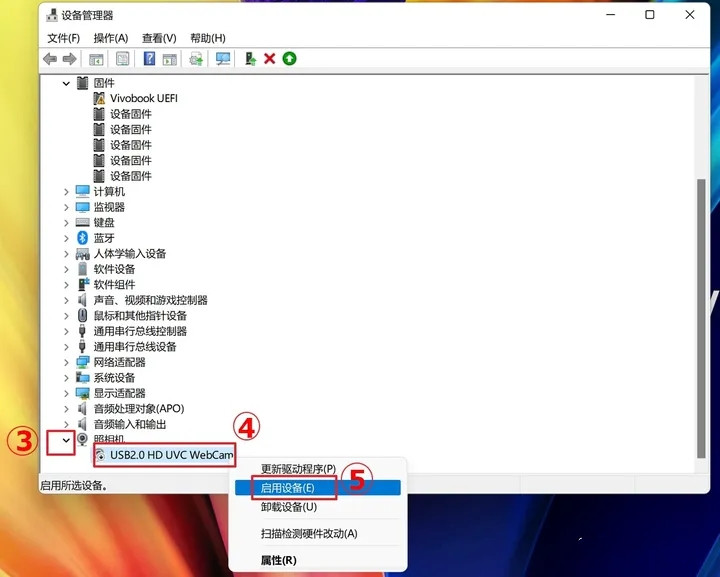Screen dimensions: 720x577
Task: Expand the 显示适配器 category
Action: point(66,393)
